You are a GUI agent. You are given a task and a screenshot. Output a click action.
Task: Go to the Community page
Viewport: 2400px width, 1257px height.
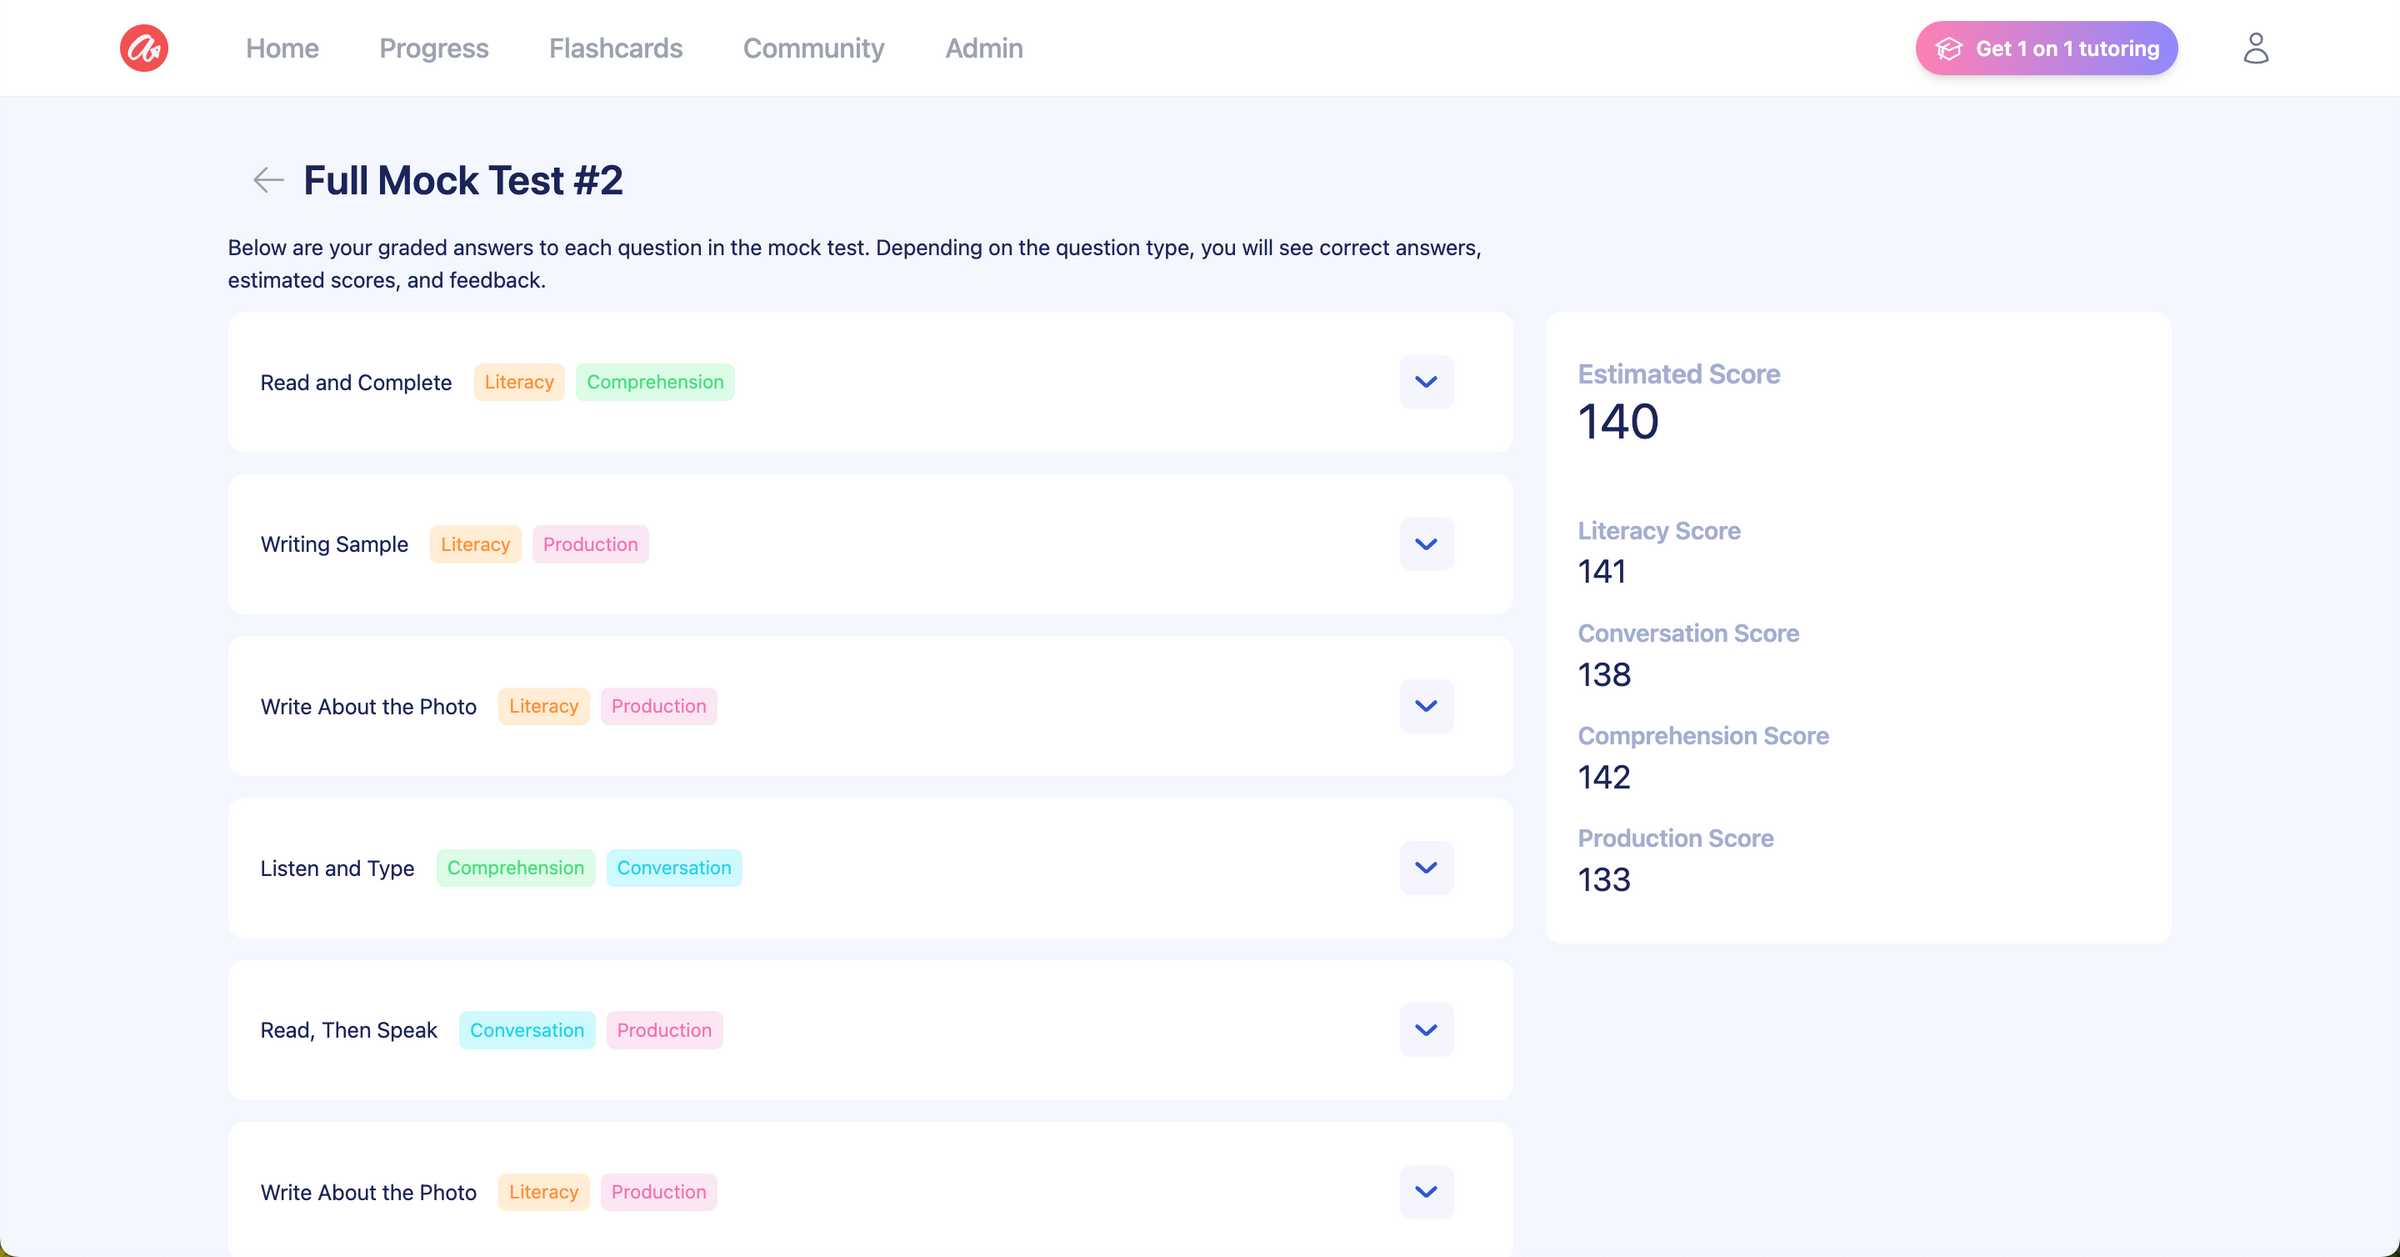tap(814, 48)
